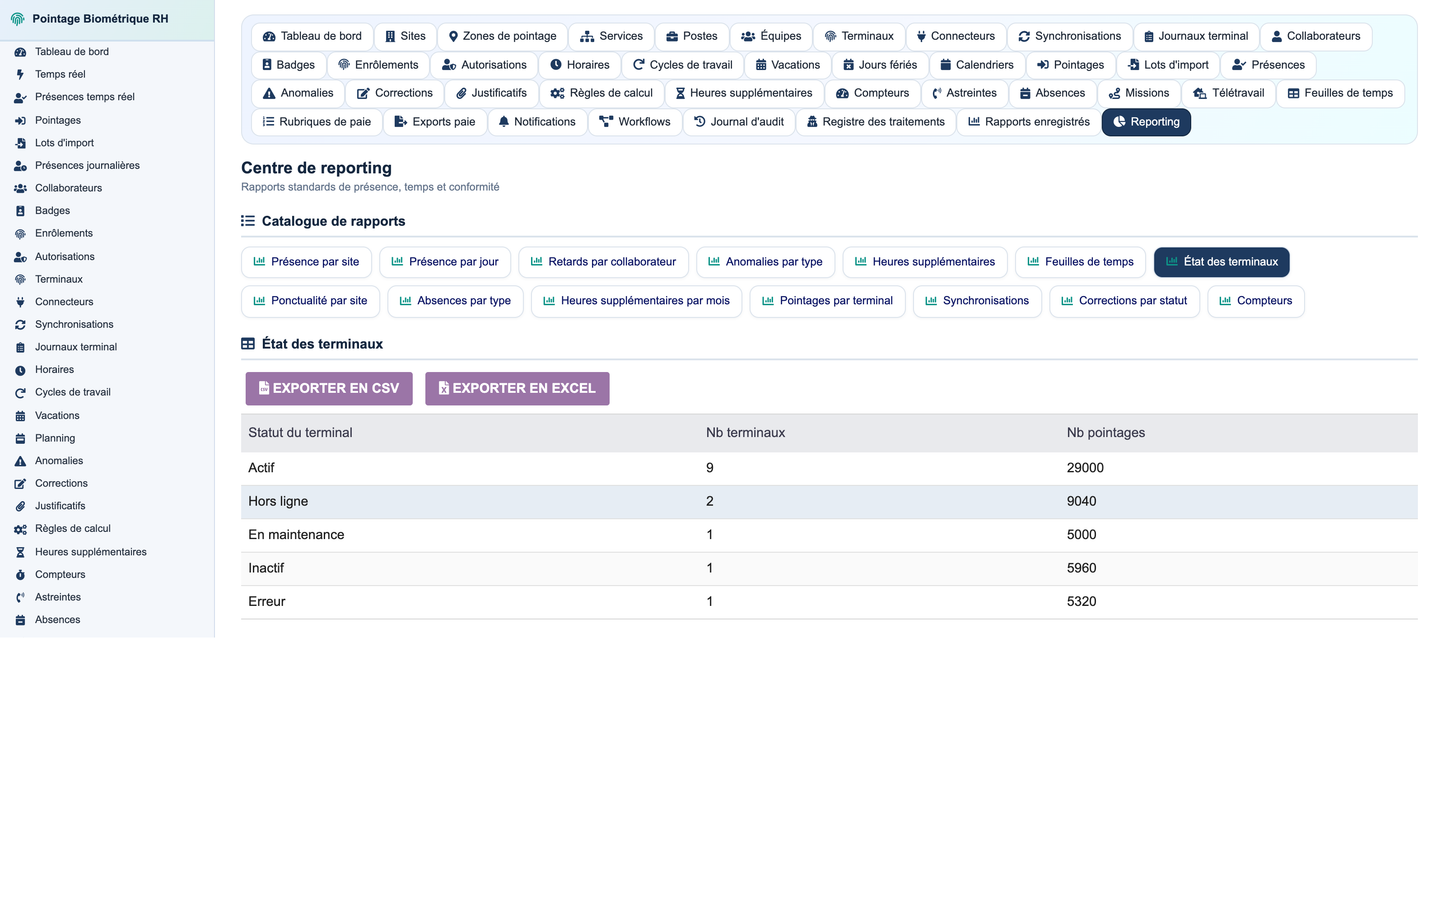Click the sidebar Heures supplémentaires hourglass icon

pos(20,552)
